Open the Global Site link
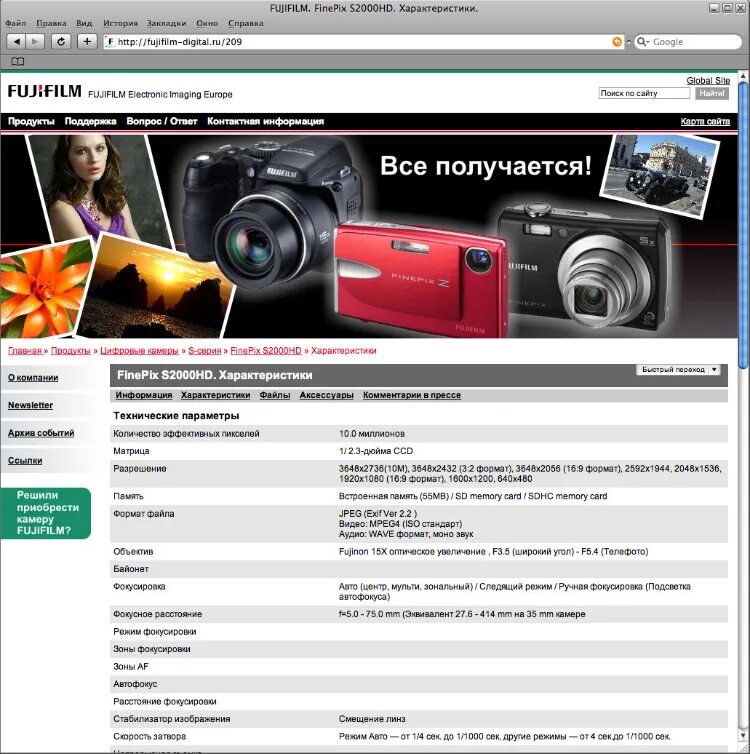 pyautogui.click(x=708, y=80)
